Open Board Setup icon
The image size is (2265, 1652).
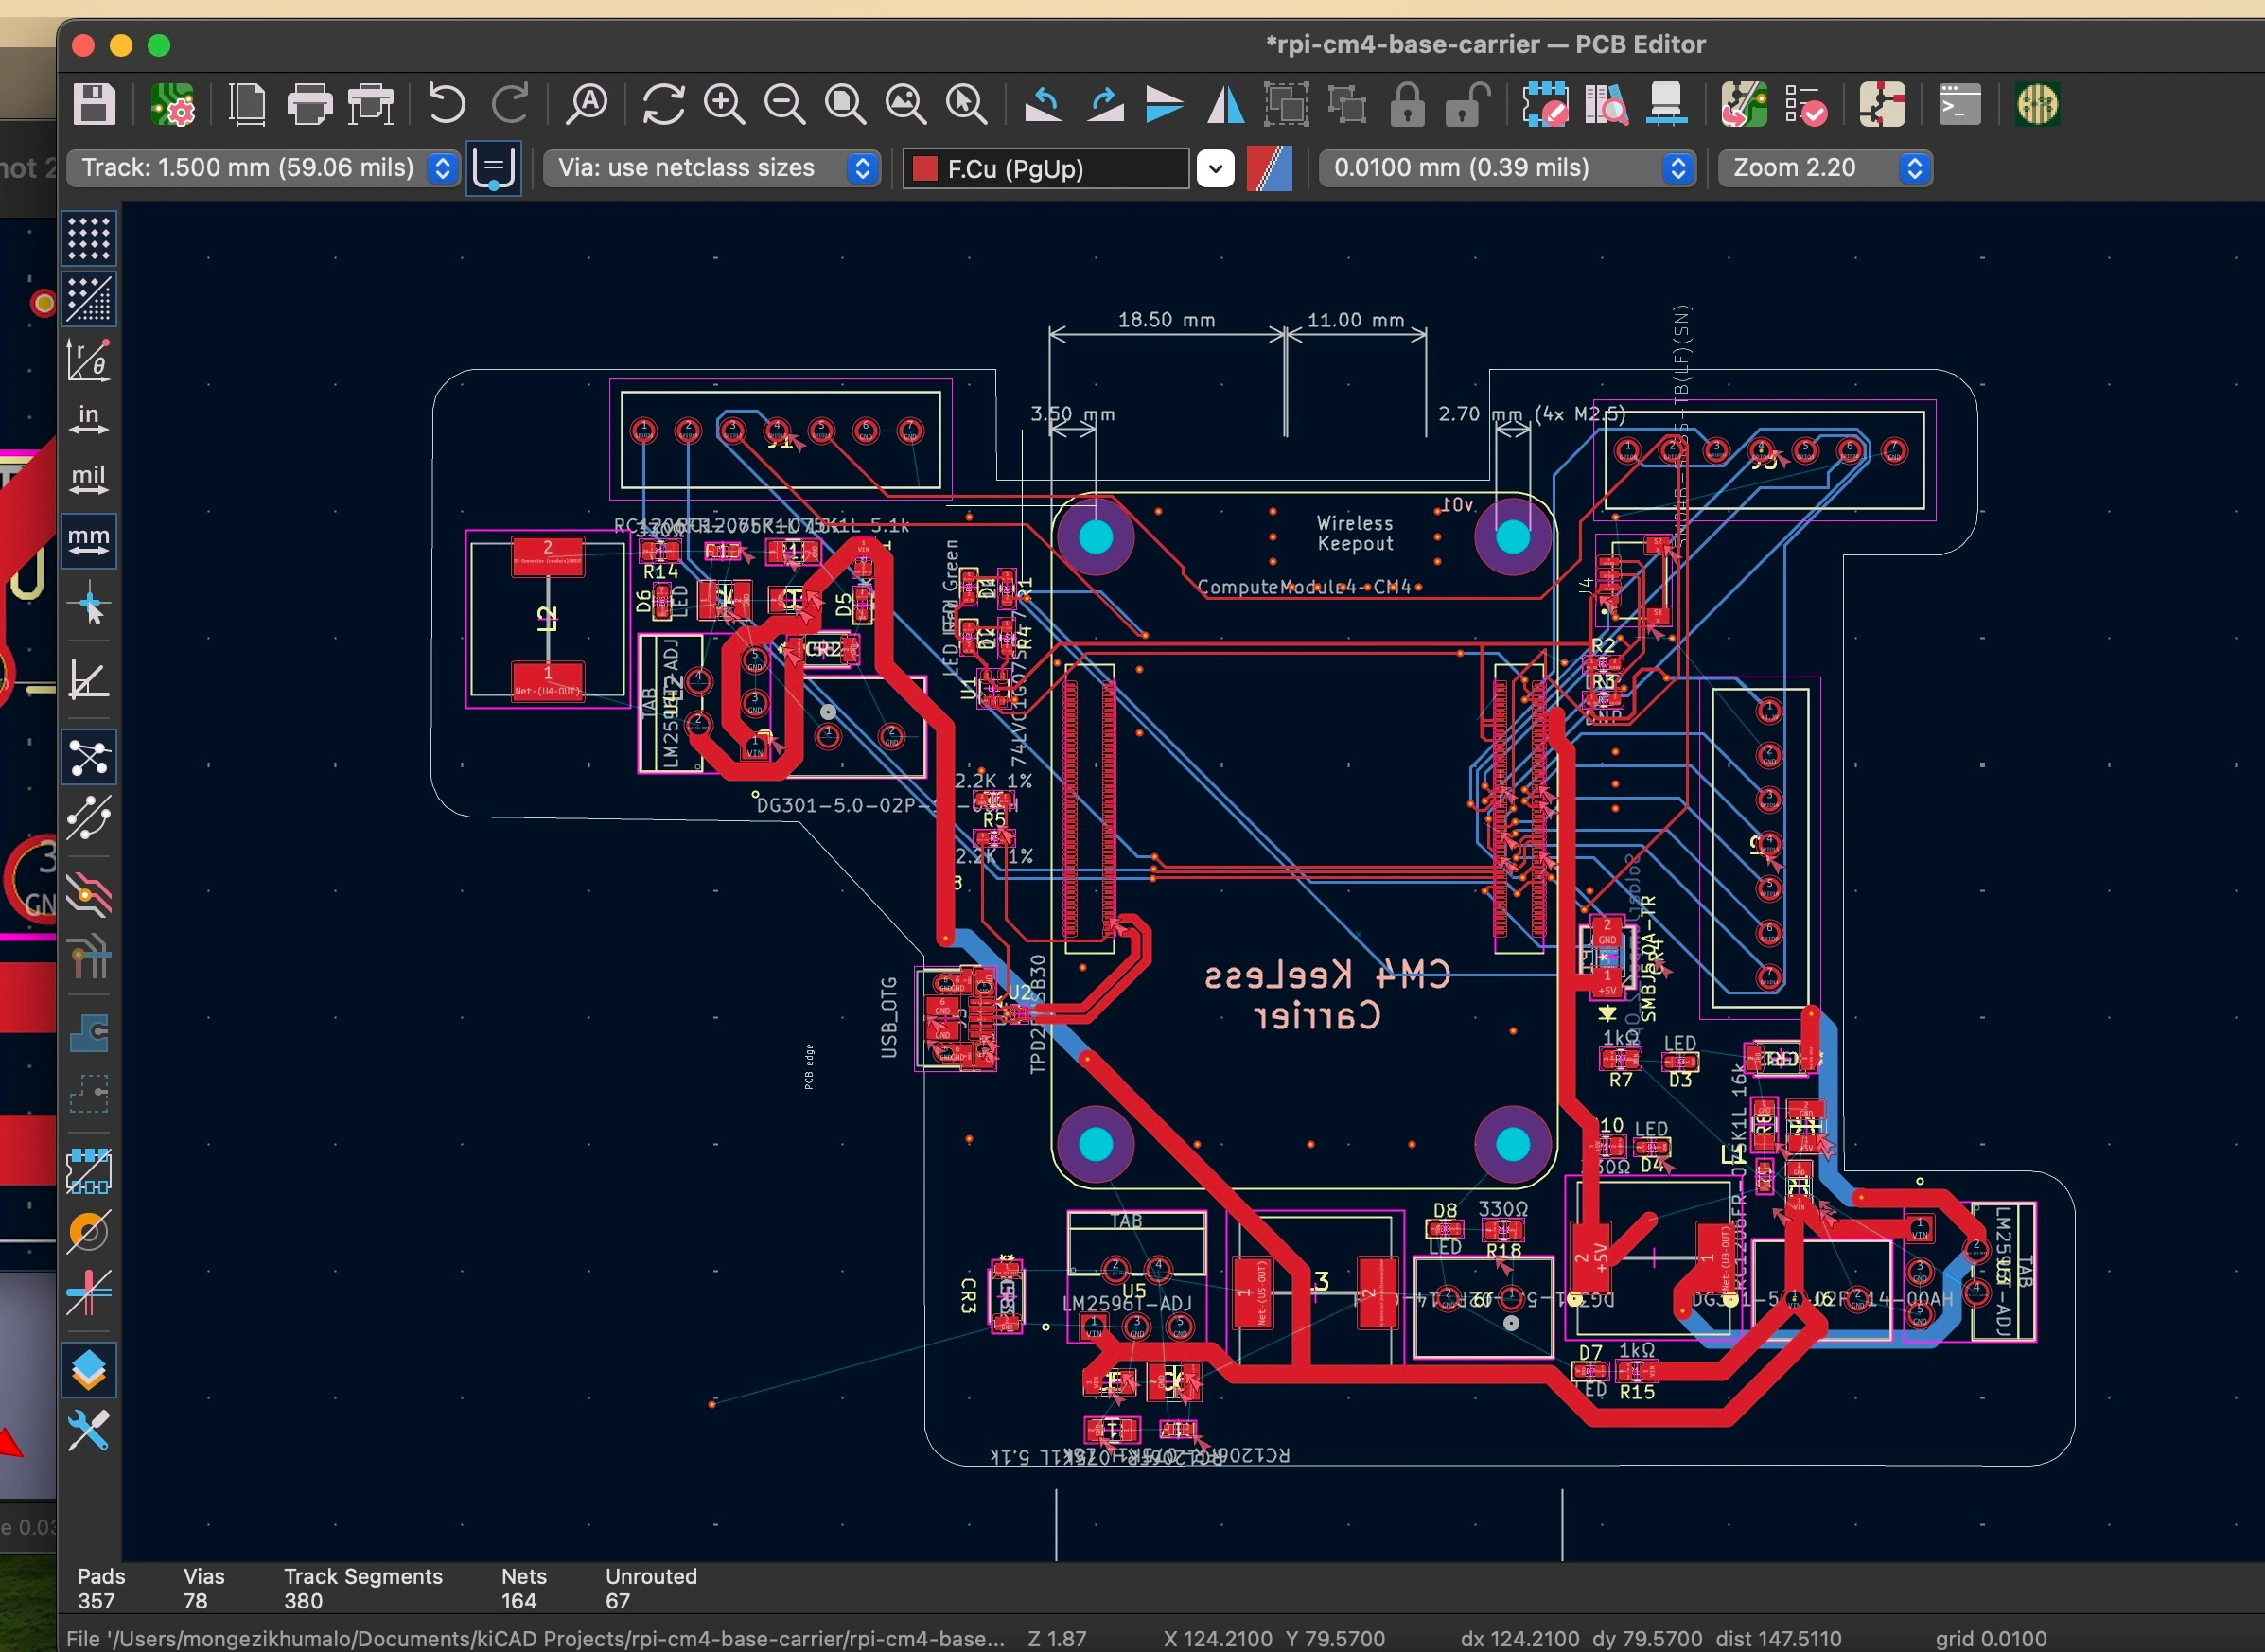click(173, 105)
